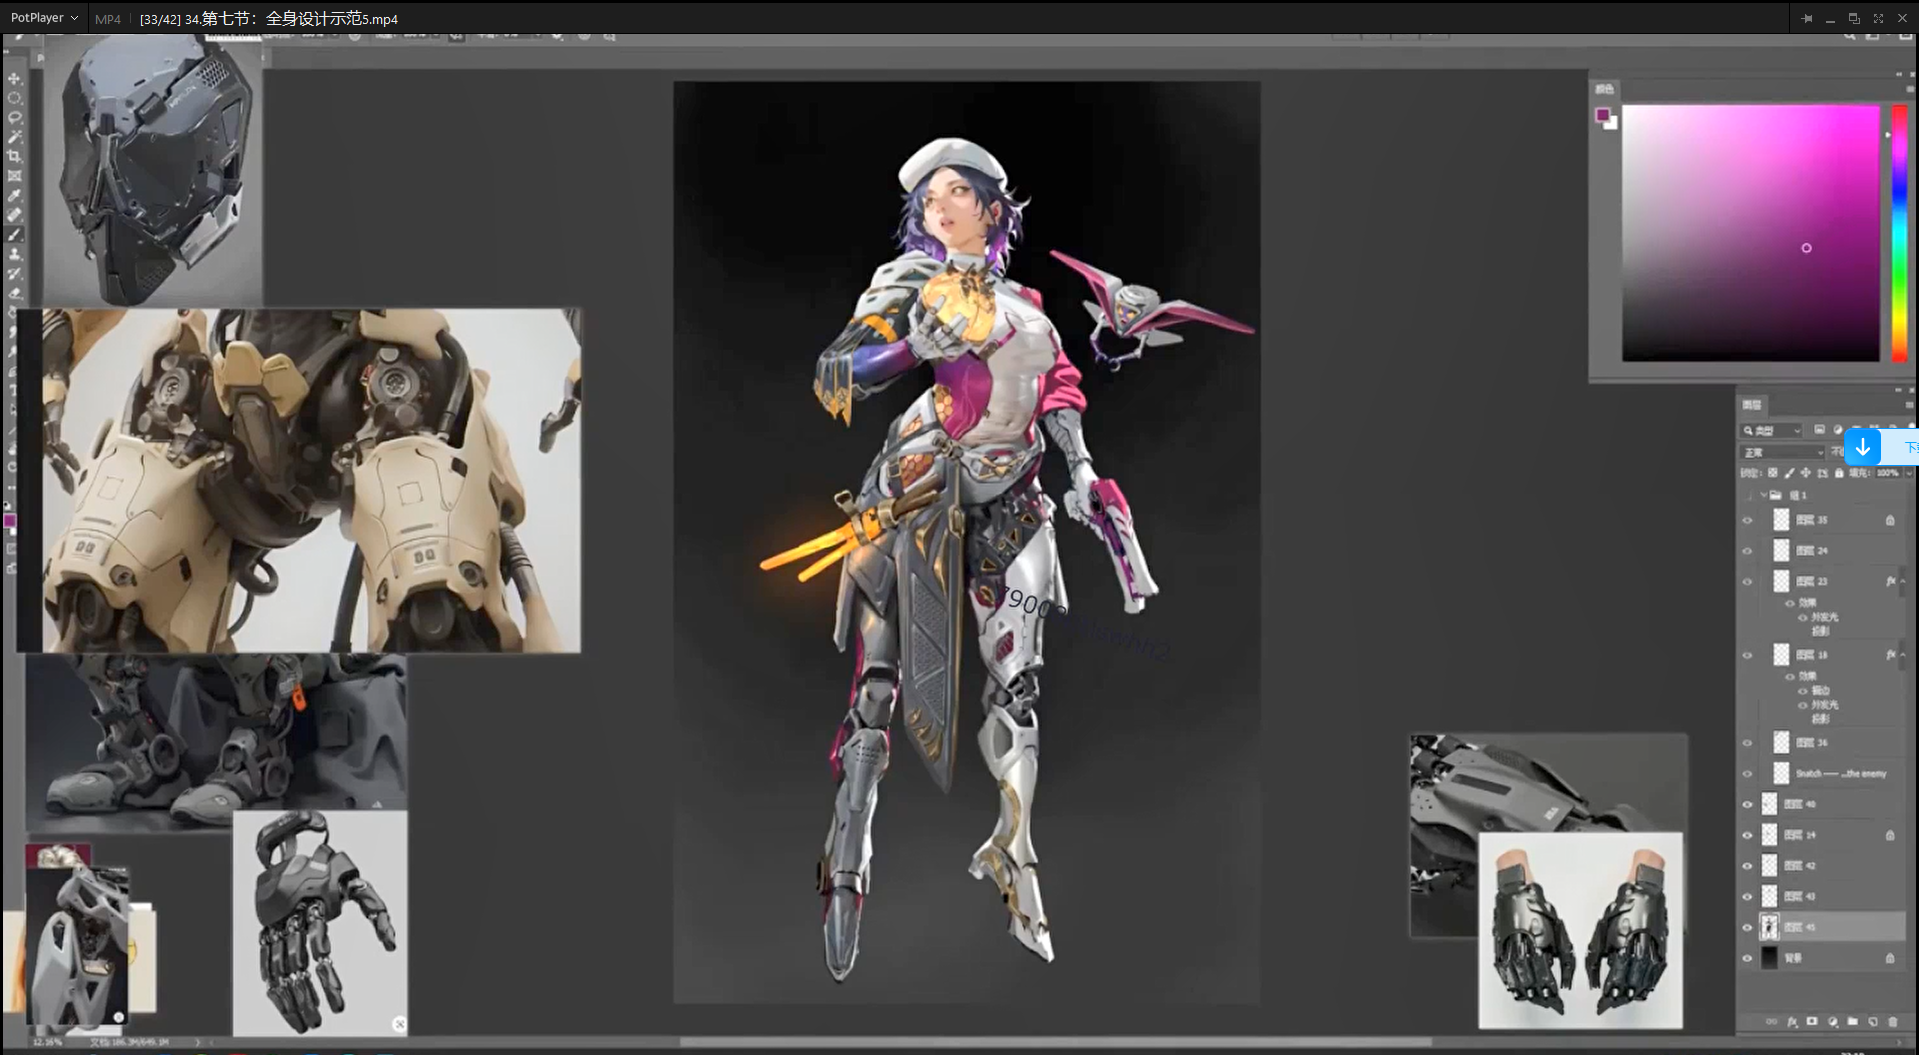Toggle visibility of 图层 23
The image size is (1919, 1055).
click(1748, 581)
